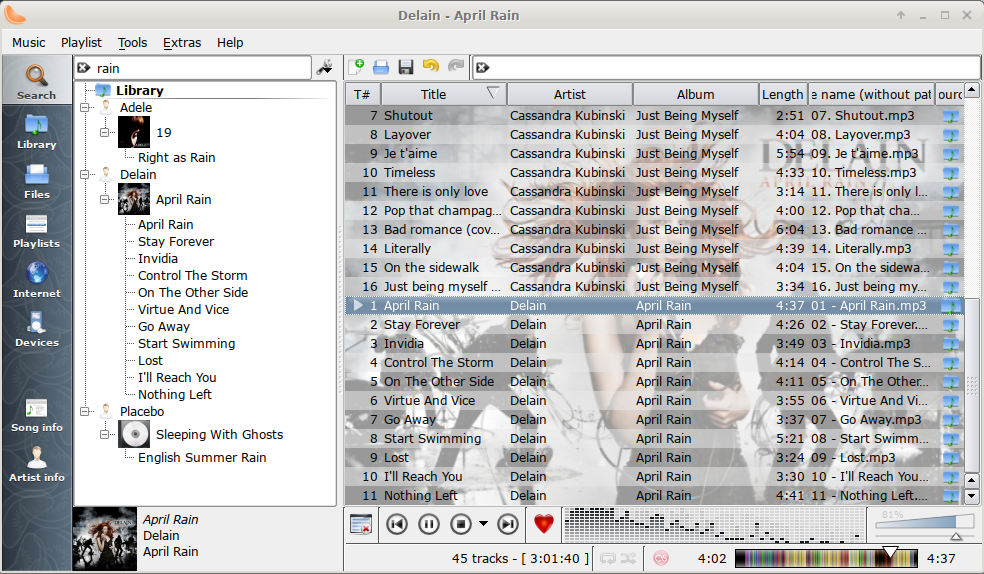984x574 pixels.
Task: Skip to the next track
Action: pyautogui.click(x=508, y=524)
